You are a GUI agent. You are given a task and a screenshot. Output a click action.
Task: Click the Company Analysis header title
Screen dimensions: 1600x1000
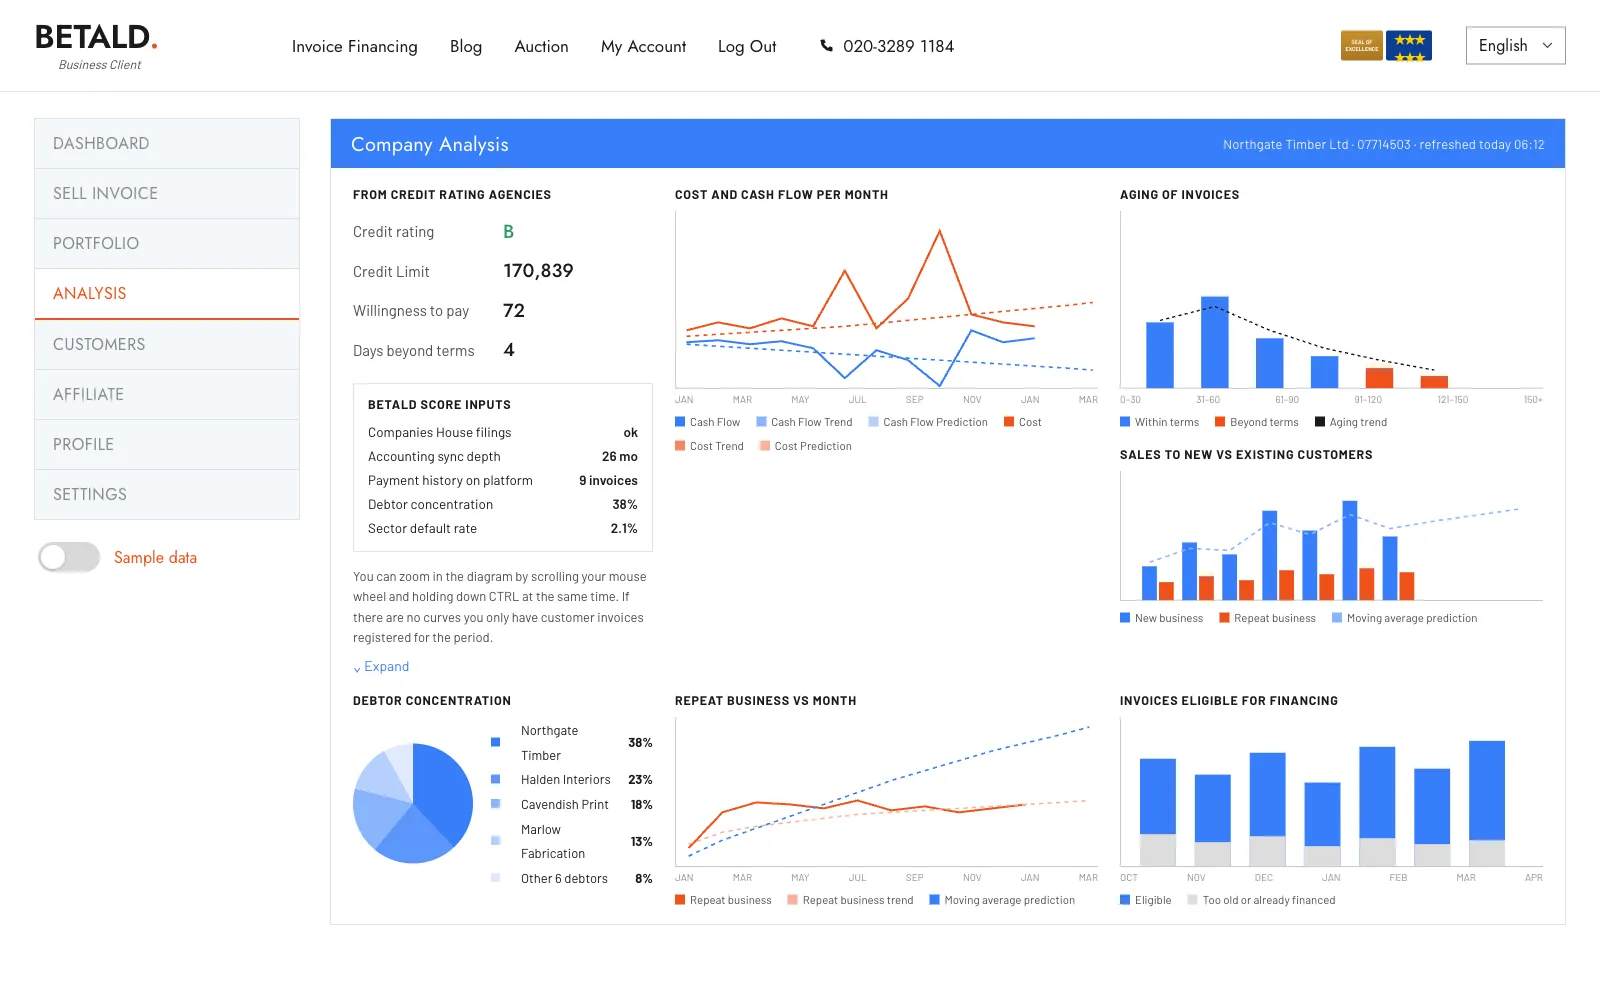(430, 145)
